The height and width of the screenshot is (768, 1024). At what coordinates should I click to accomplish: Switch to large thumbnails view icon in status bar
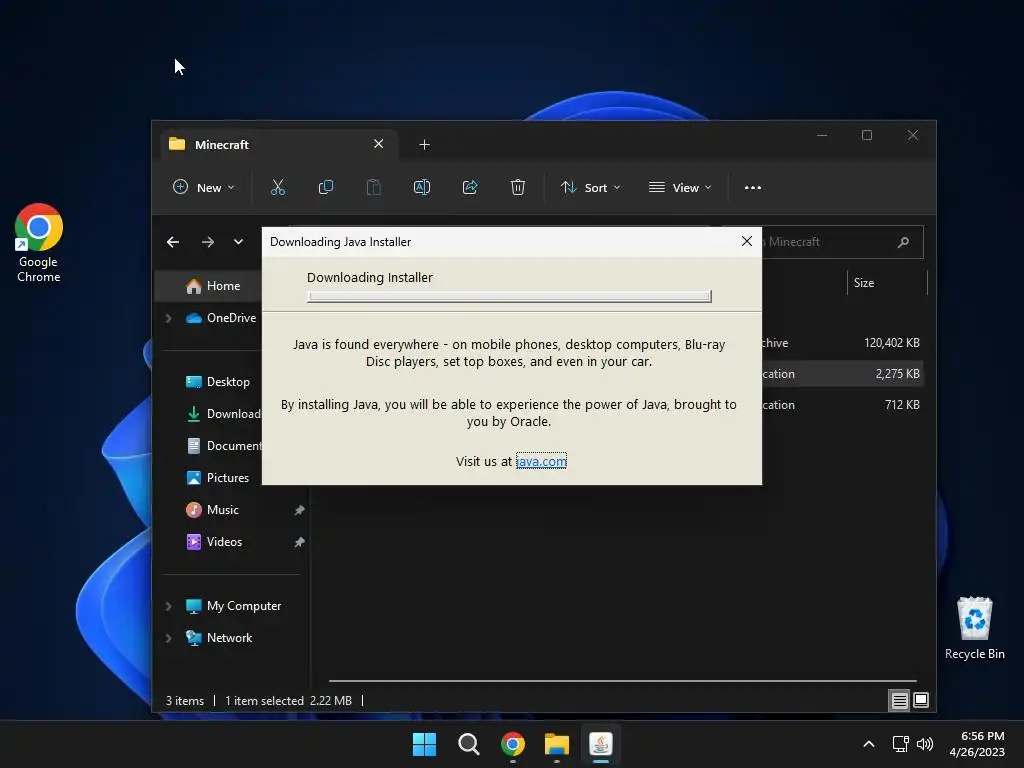click(921, 701)
